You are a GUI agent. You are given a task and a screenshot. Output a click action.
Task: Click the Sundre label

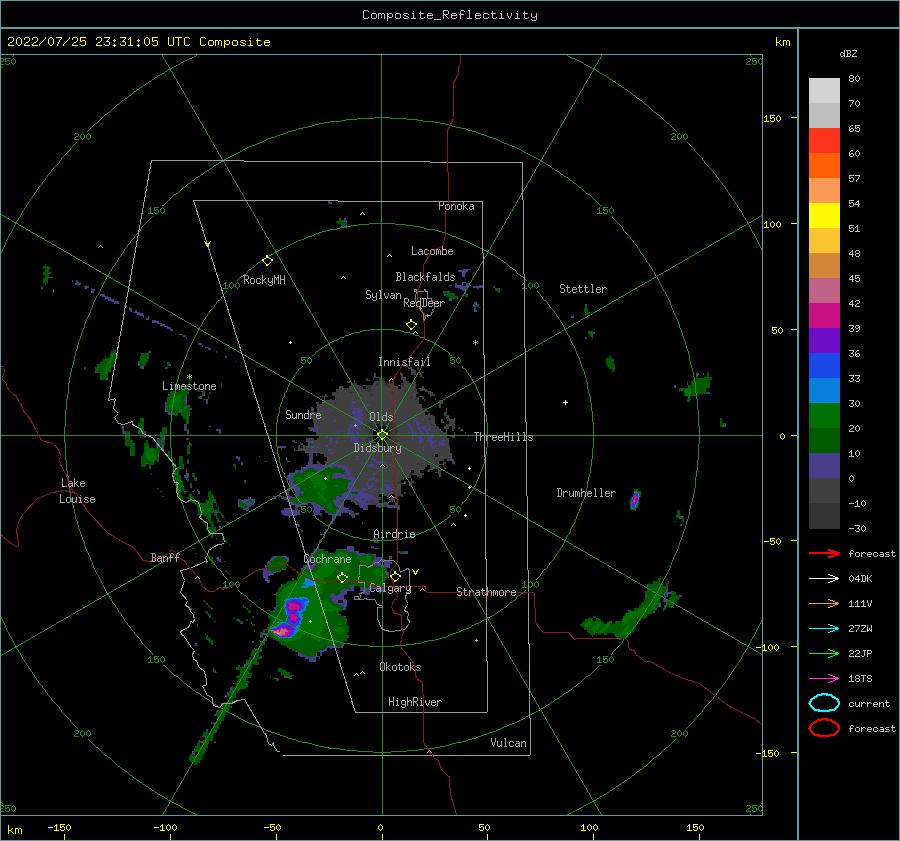coord(303,414)
